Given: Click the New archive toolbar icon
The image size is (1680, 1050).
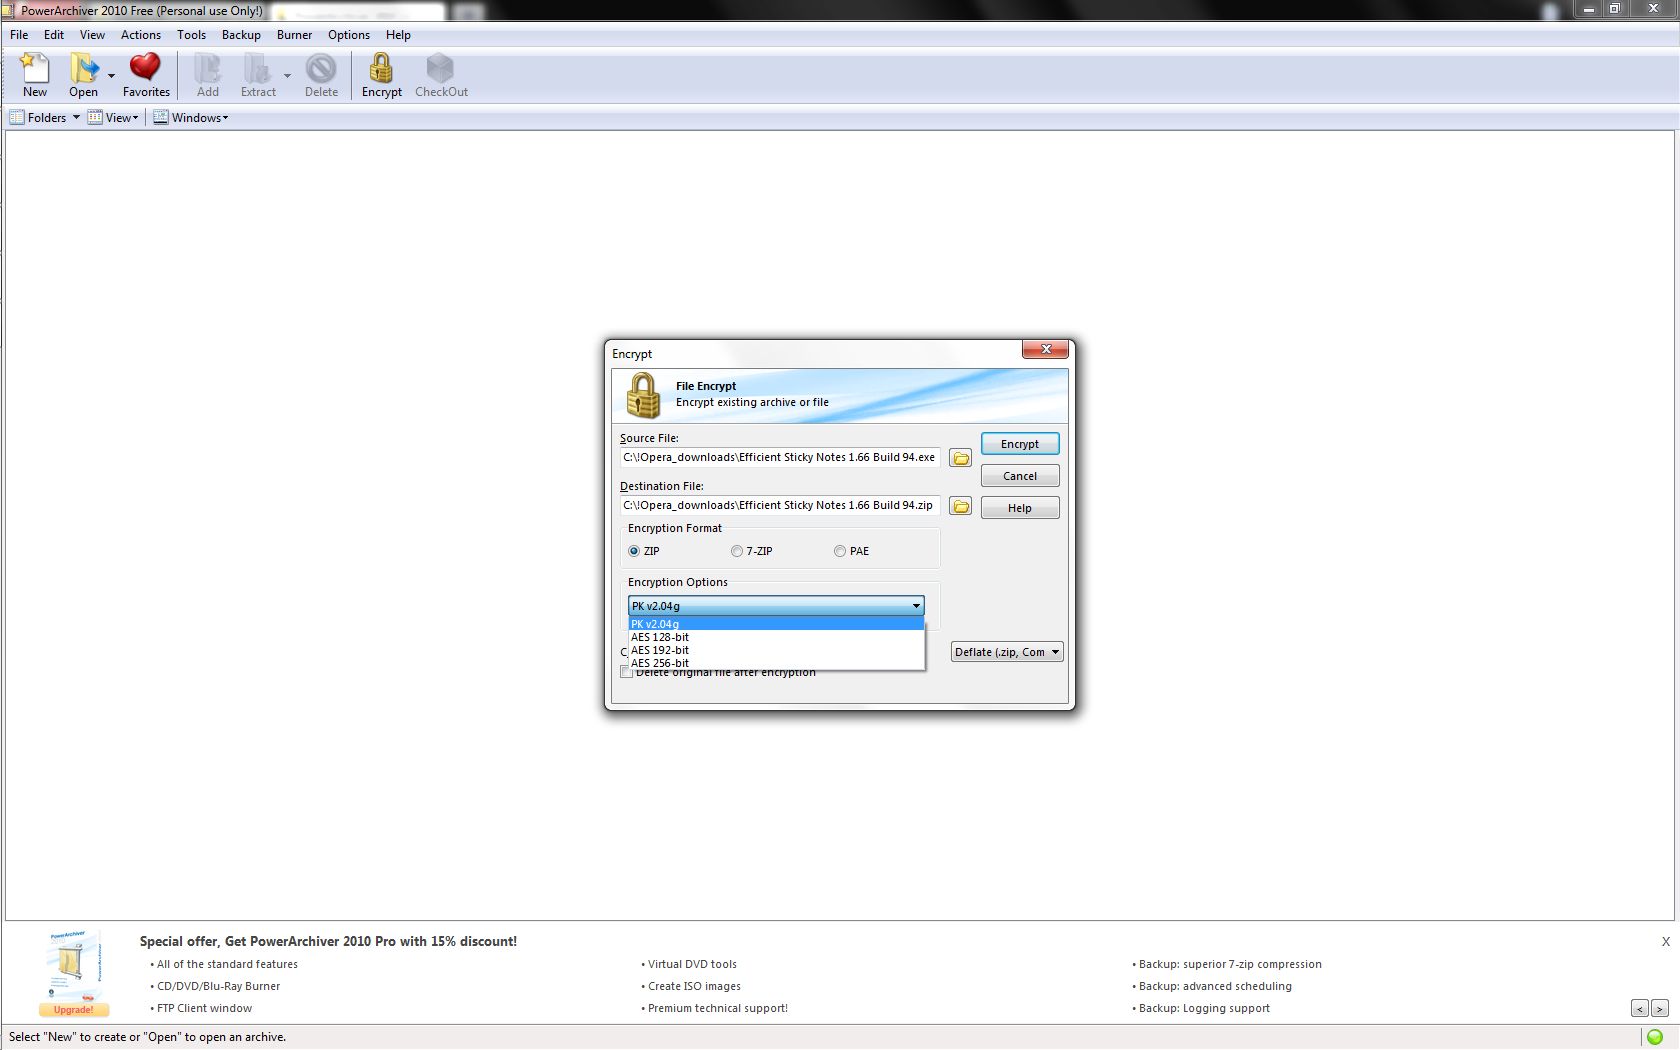Looking at the screenshot, I should pyautogui.click(x=35, y=75).
